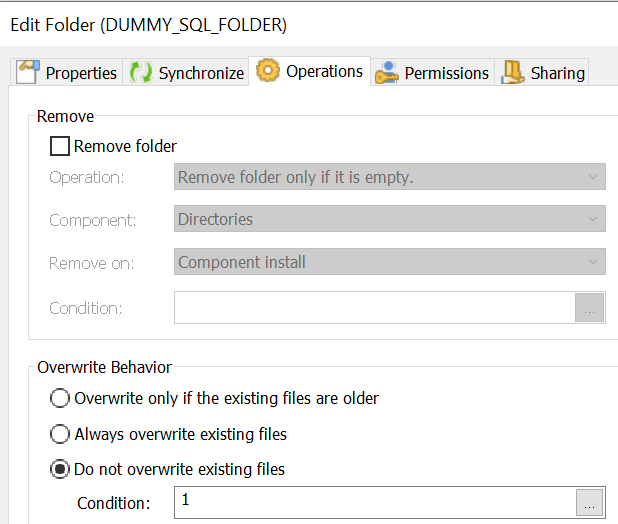Click the Overwrite Behavior Condition input field
The height and width of the screenshot is (524, 618).
tap(374, 502)
